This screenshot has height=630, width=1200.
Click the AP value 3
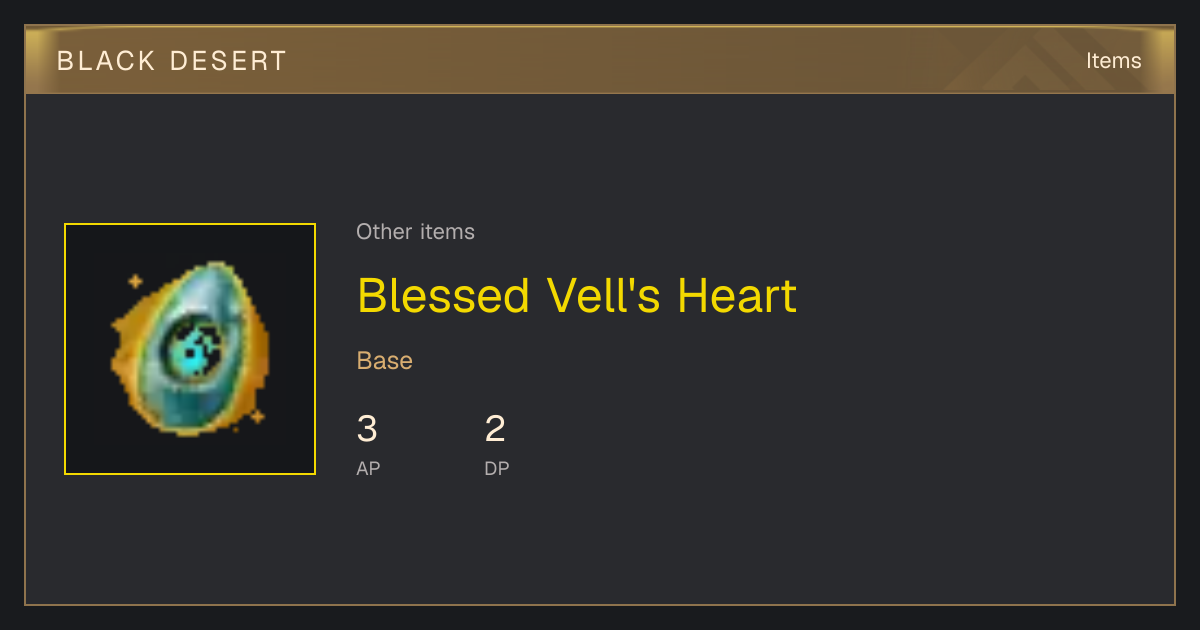point(367,429)
